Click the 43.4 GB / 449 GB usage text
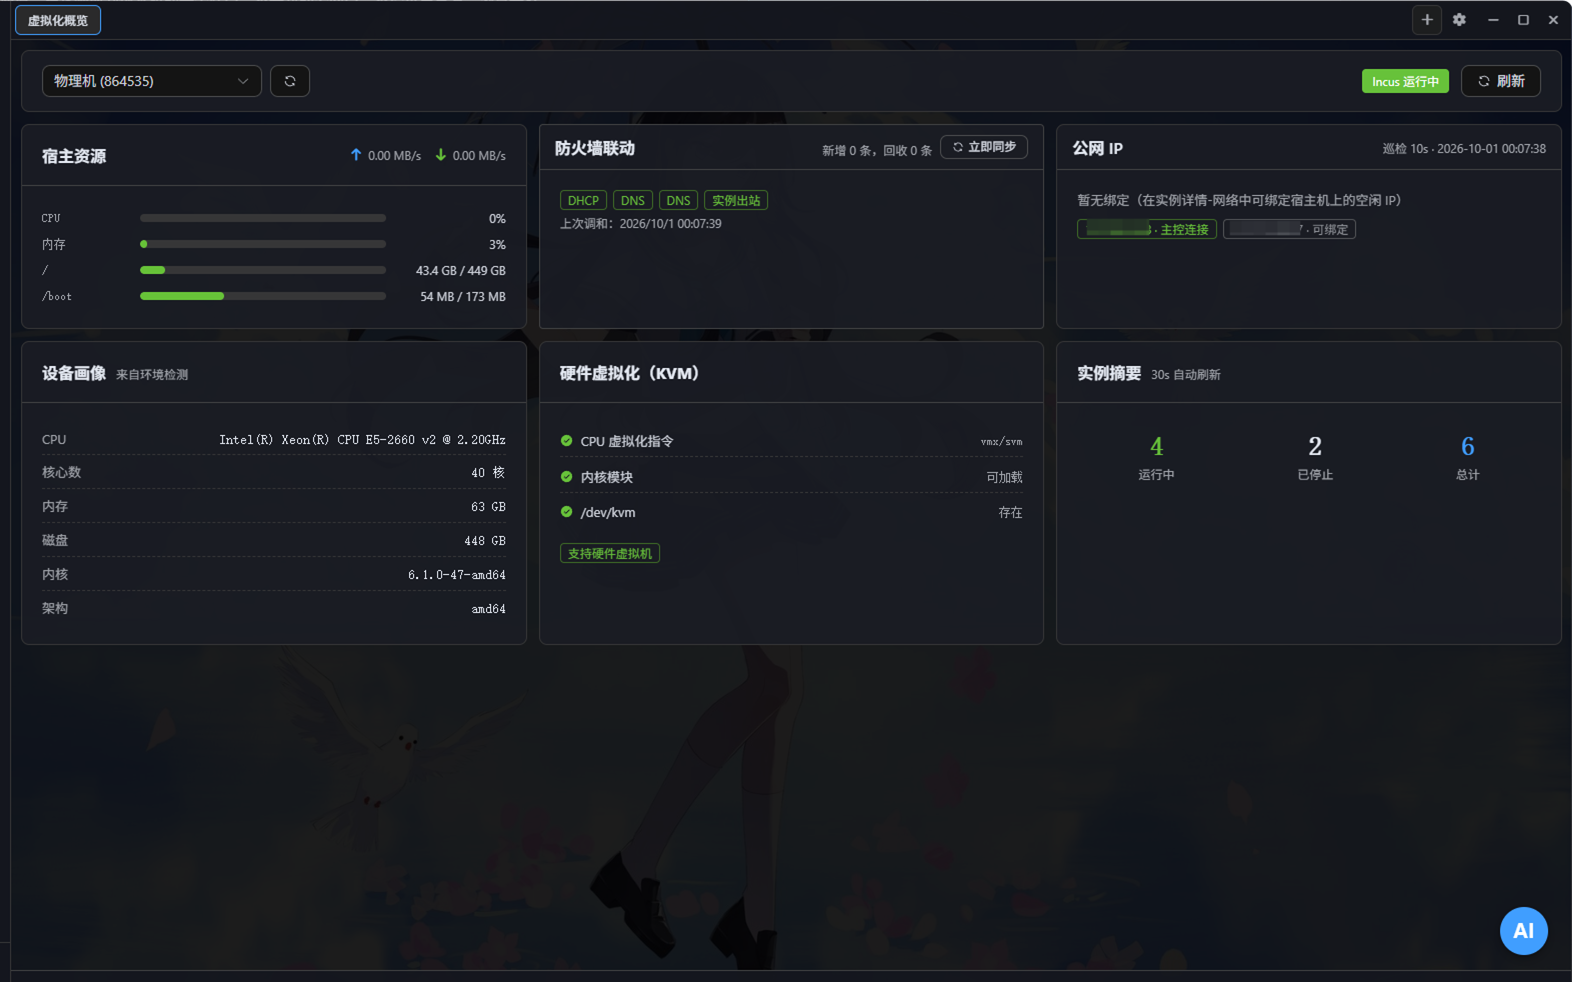Screen dimensions: 1572x982 461,271
